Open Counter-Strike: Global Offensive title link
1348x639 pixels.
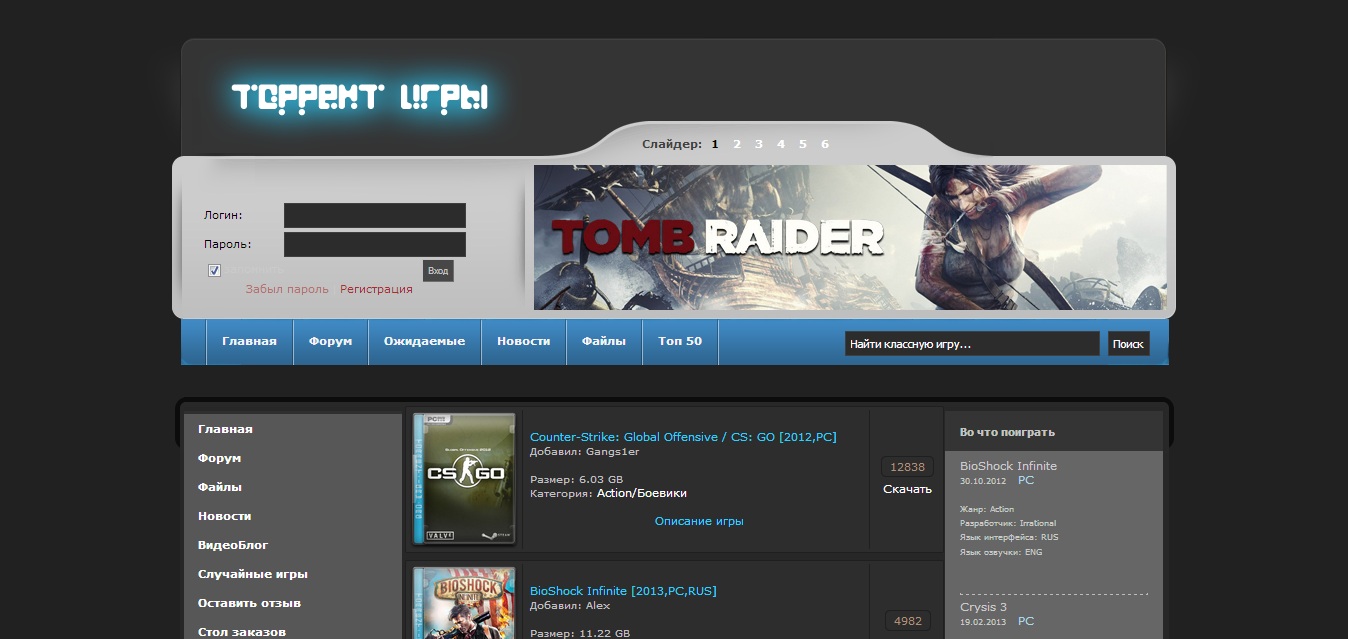click(x=683, y=437)
